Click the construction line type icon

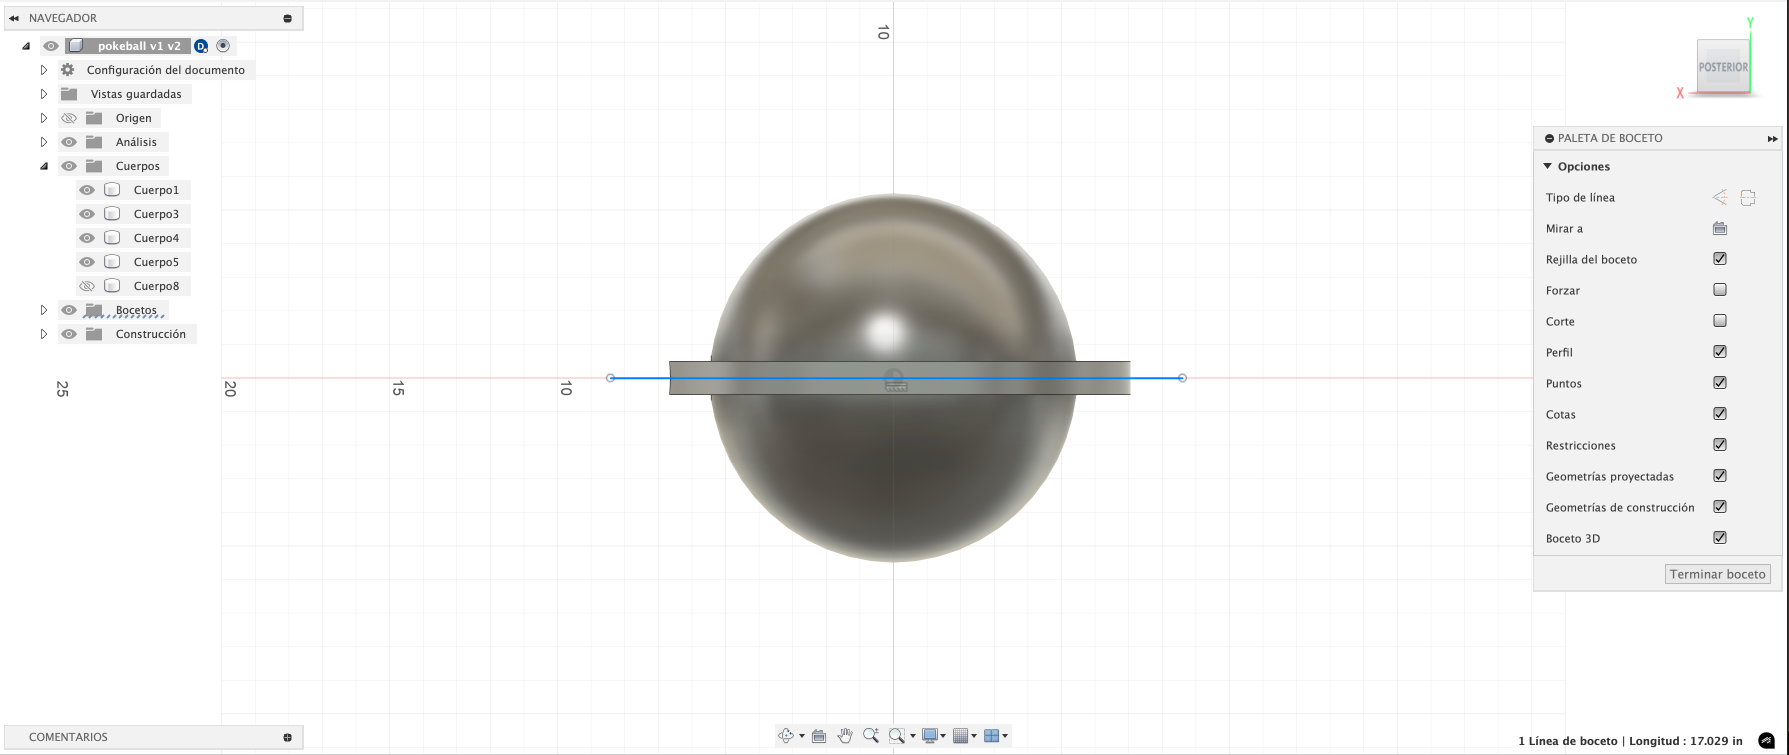[x=1748, y=197]
